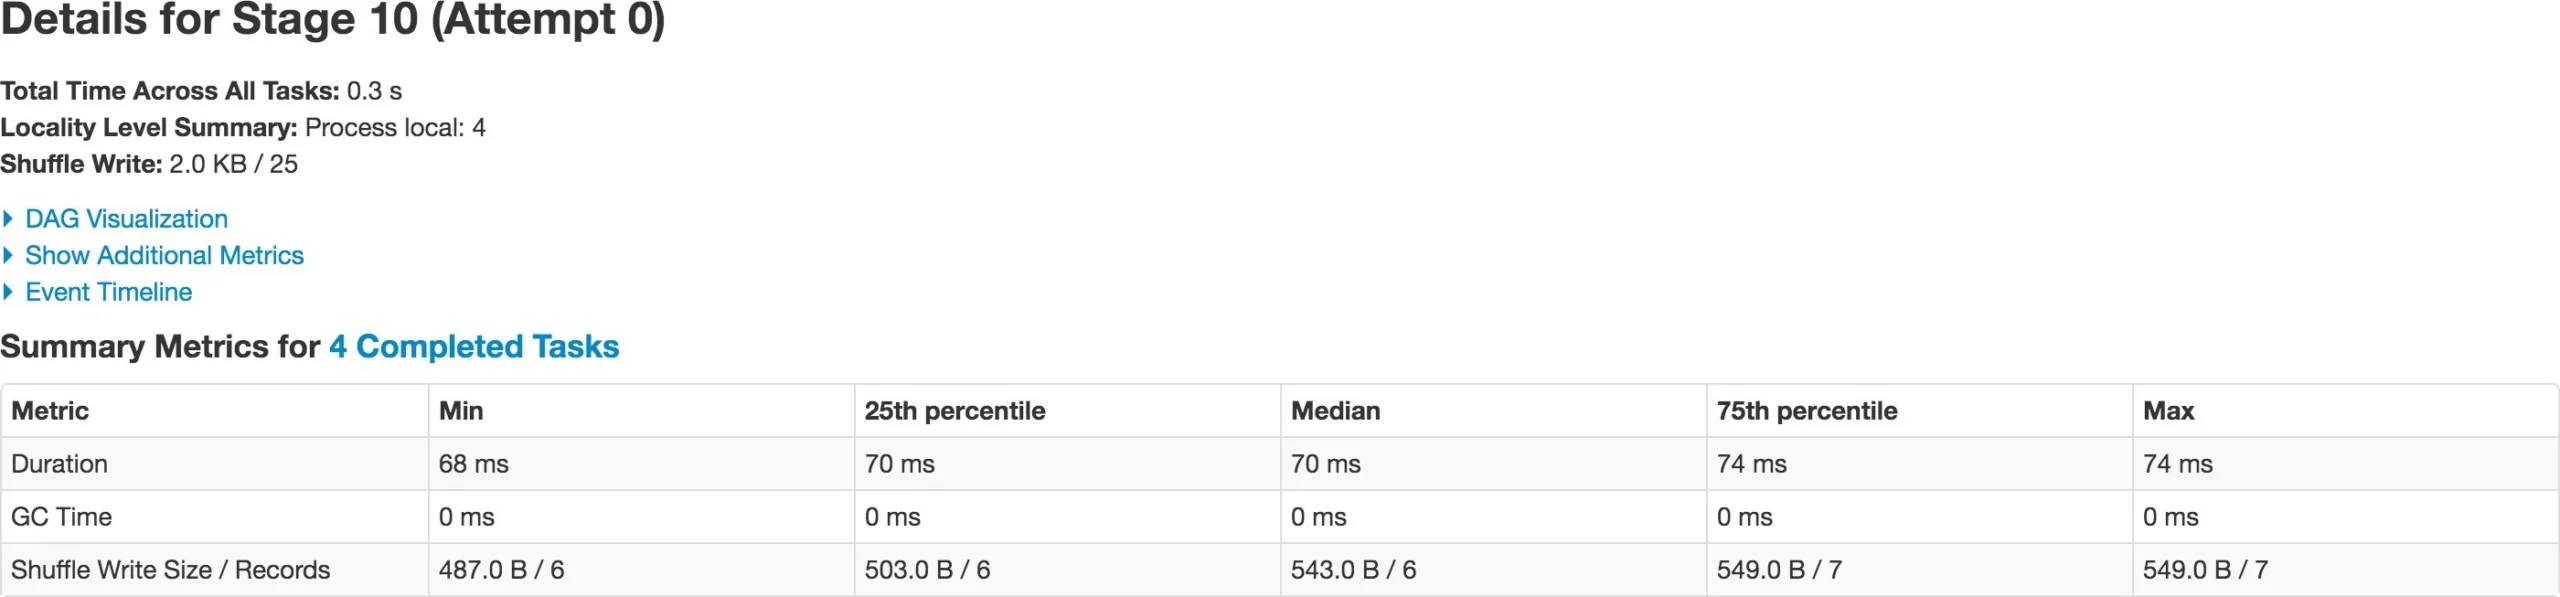Click the 543.0 B / 6 median cell
Screen dimensions: 2560x597
[1353, 570]
